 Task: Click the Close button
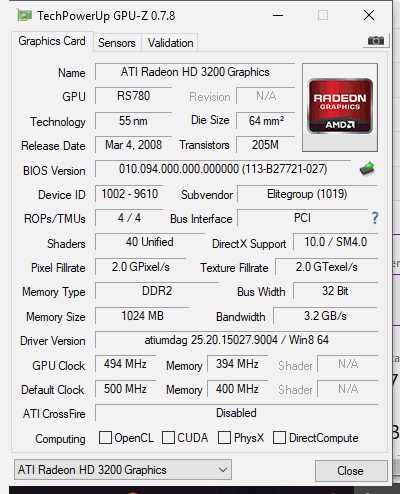(x=351, y=471)
